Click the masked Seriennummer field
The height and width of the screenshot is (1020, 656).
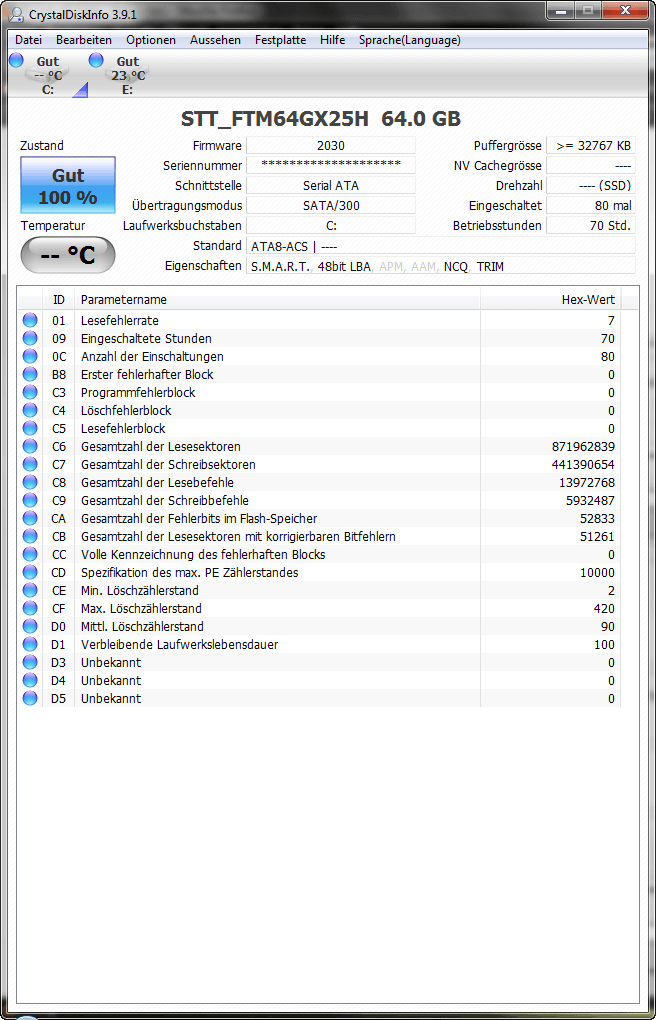click(x=331, y=165)
